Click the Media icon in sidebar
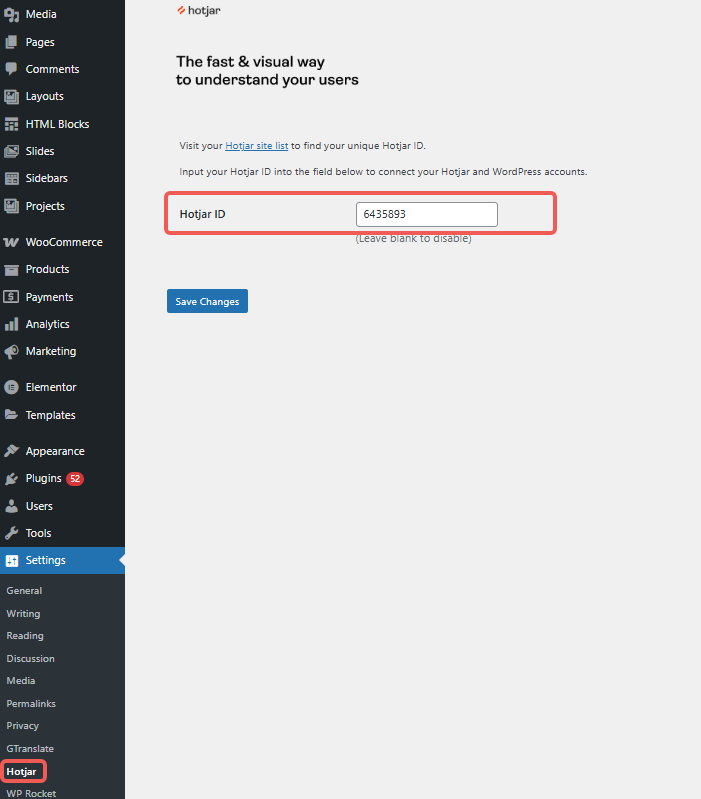701x799 pixels. coord(11,14)
